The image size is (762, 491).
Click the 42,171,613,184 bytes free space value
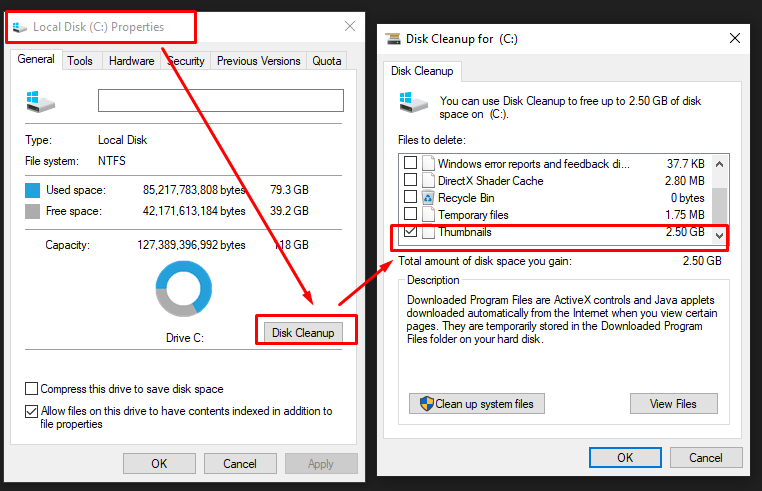[x=194, y=211]
